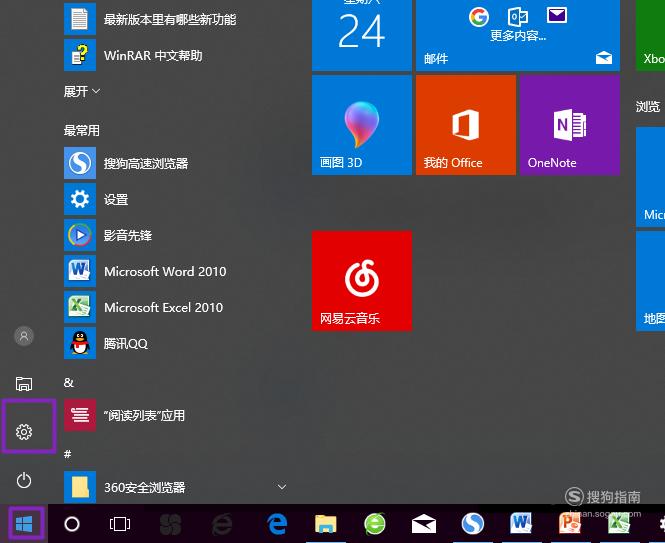Viewport: 665px width, 543px height.
Task: Open File Explorer from taskbar
Action: [325, 524]
